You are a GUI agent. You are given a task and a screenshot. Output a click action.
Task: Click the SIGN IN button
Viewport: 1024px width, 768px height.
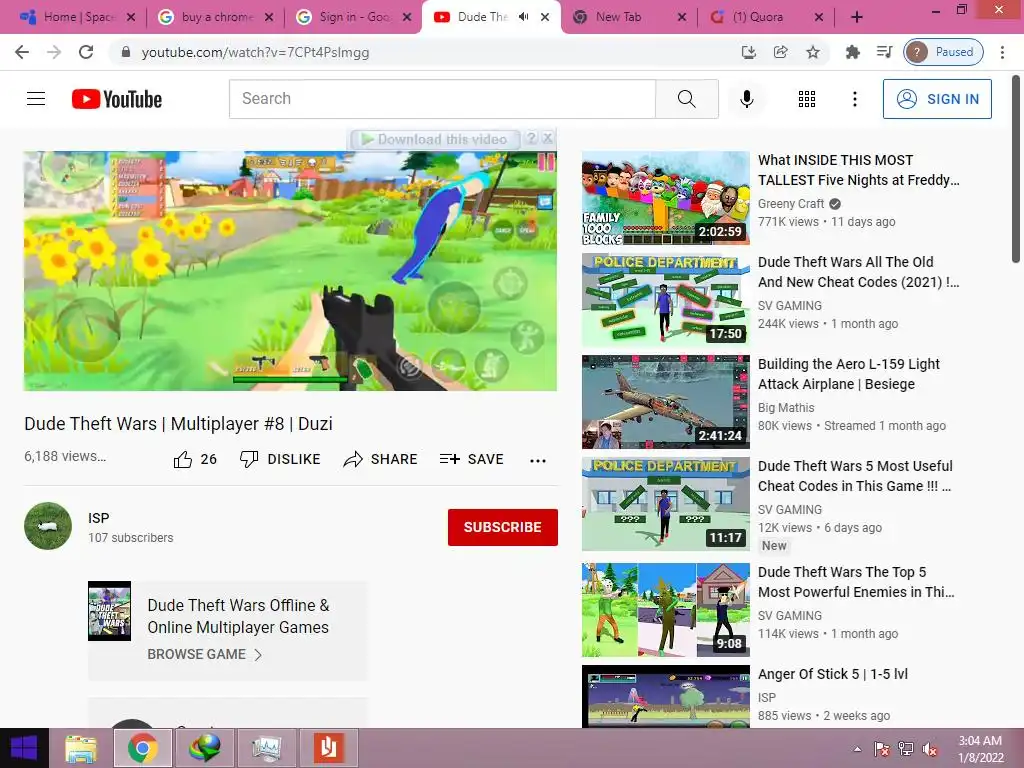pos(937,99)
